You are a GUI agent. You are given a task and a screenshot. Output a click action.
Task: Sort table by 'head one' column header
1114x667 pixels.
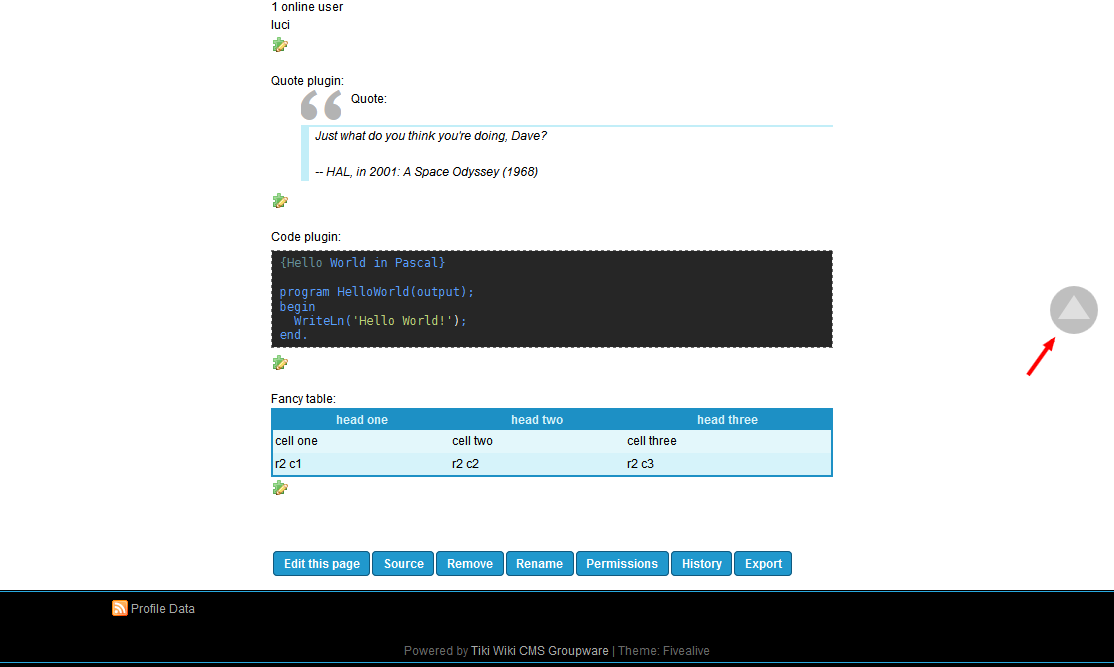point(362,420)
